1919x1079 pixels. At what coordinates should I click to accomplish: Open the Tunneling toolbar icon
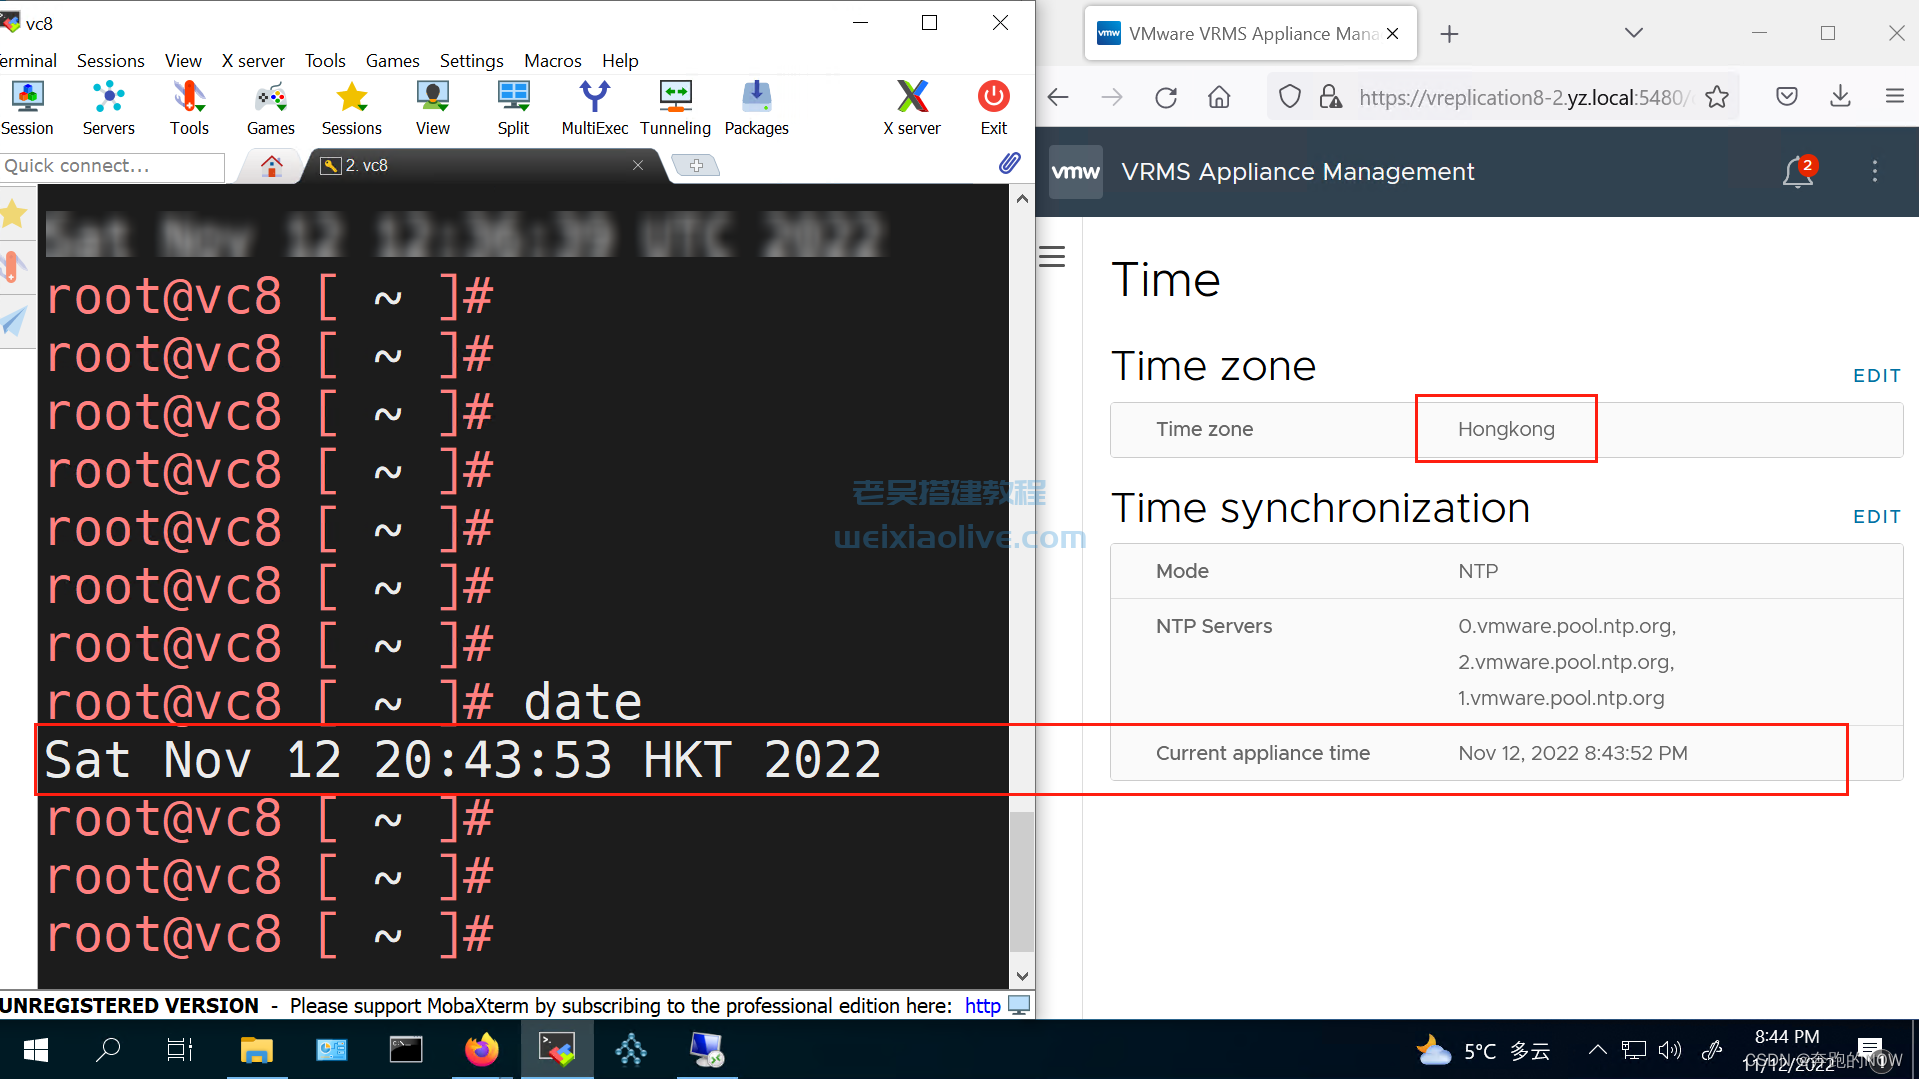pyautogui.click(x=676, y=108)
